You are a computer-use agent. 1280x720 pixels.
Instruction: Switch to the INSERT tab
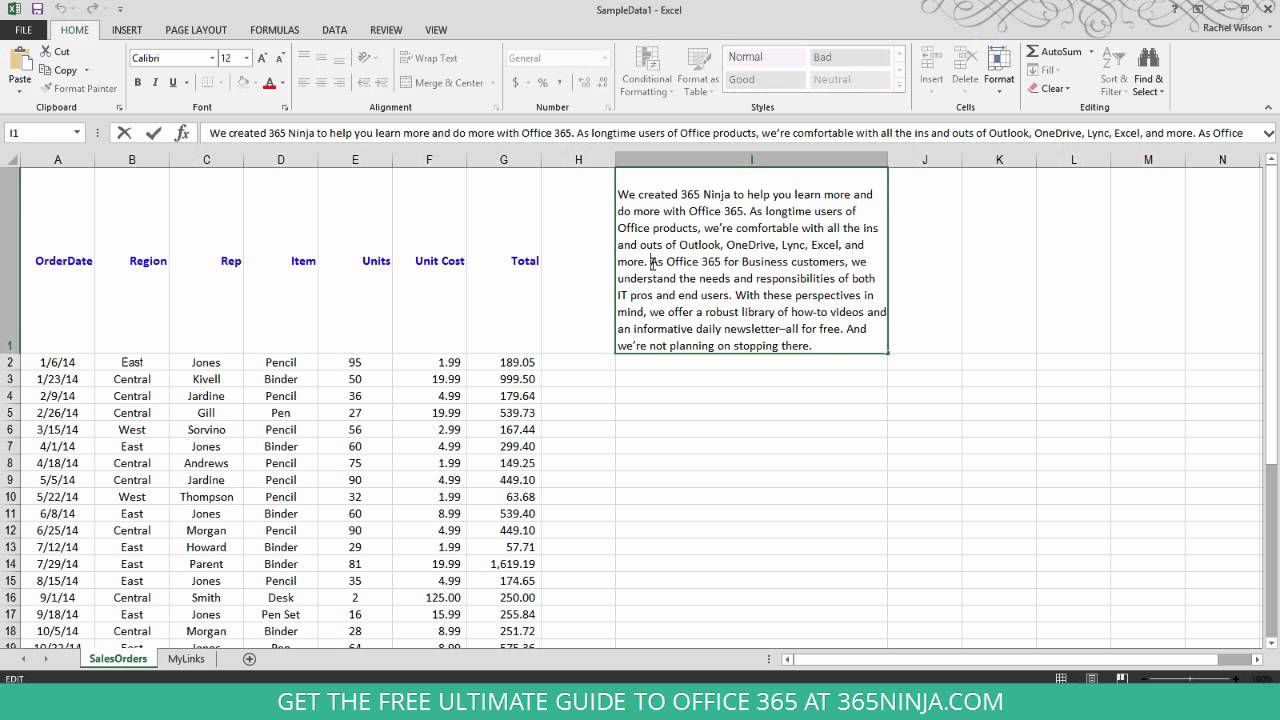[x=127, y=30]
